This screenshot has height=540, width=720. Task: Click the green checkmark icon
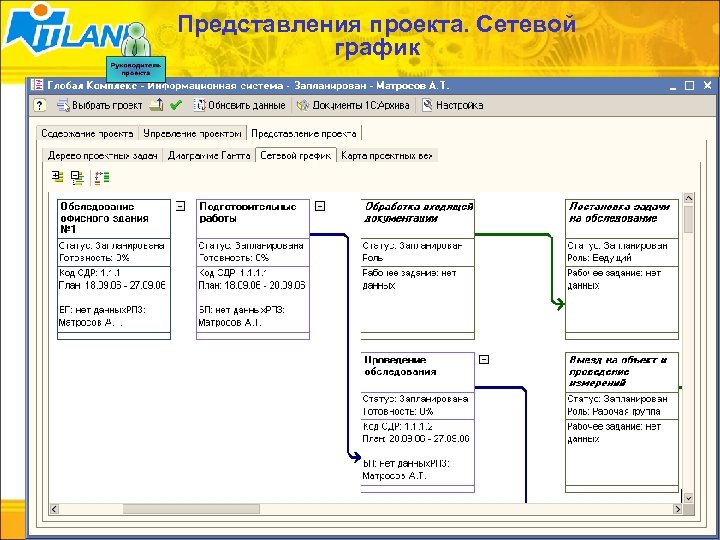pyautogui.click(x=175, y=105)
